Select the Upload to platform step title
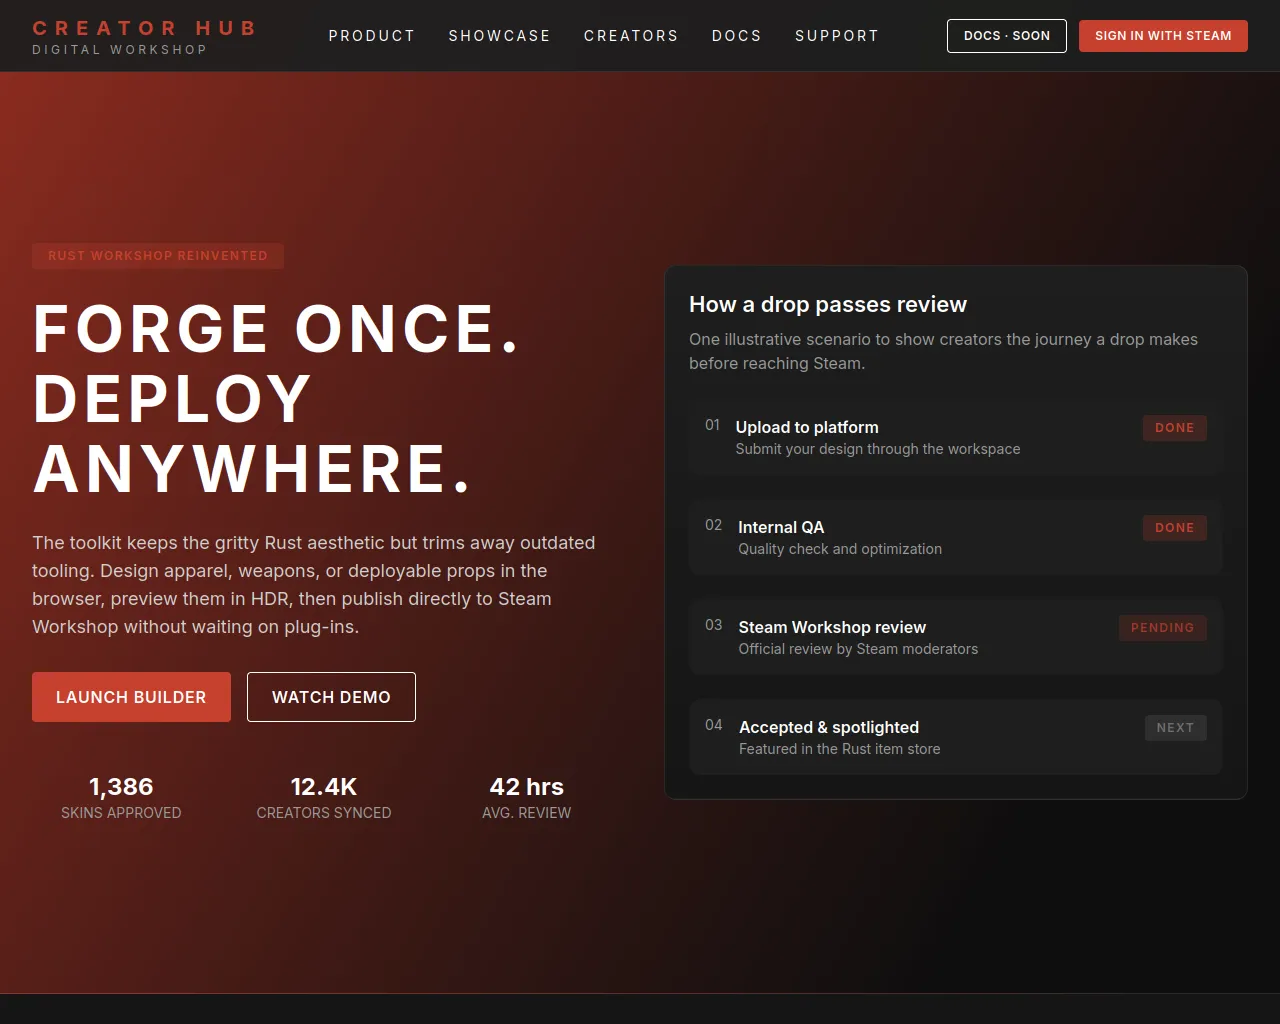Image resolution: width=1280 pixels, height=1024 pixels. (807, 427)
